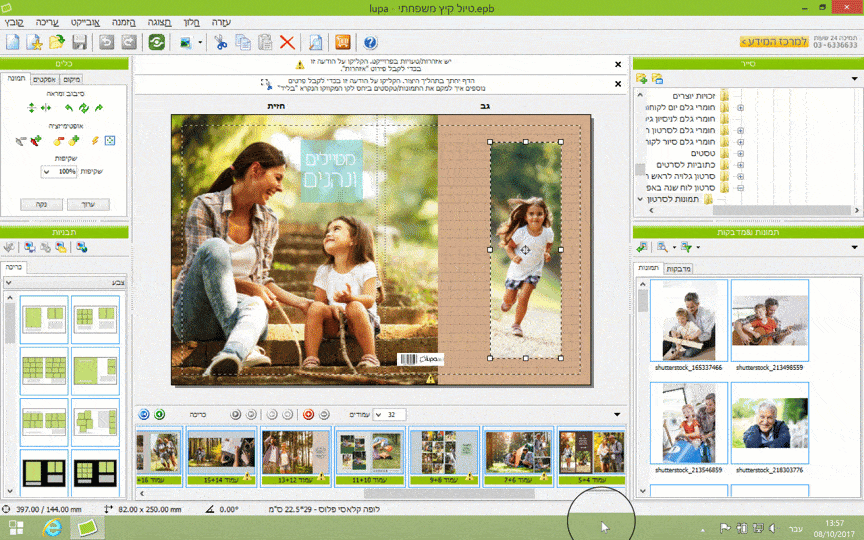Open the blue question mark help icon
Viewport: 864px width, 540px height.
[x=370, y=42]
